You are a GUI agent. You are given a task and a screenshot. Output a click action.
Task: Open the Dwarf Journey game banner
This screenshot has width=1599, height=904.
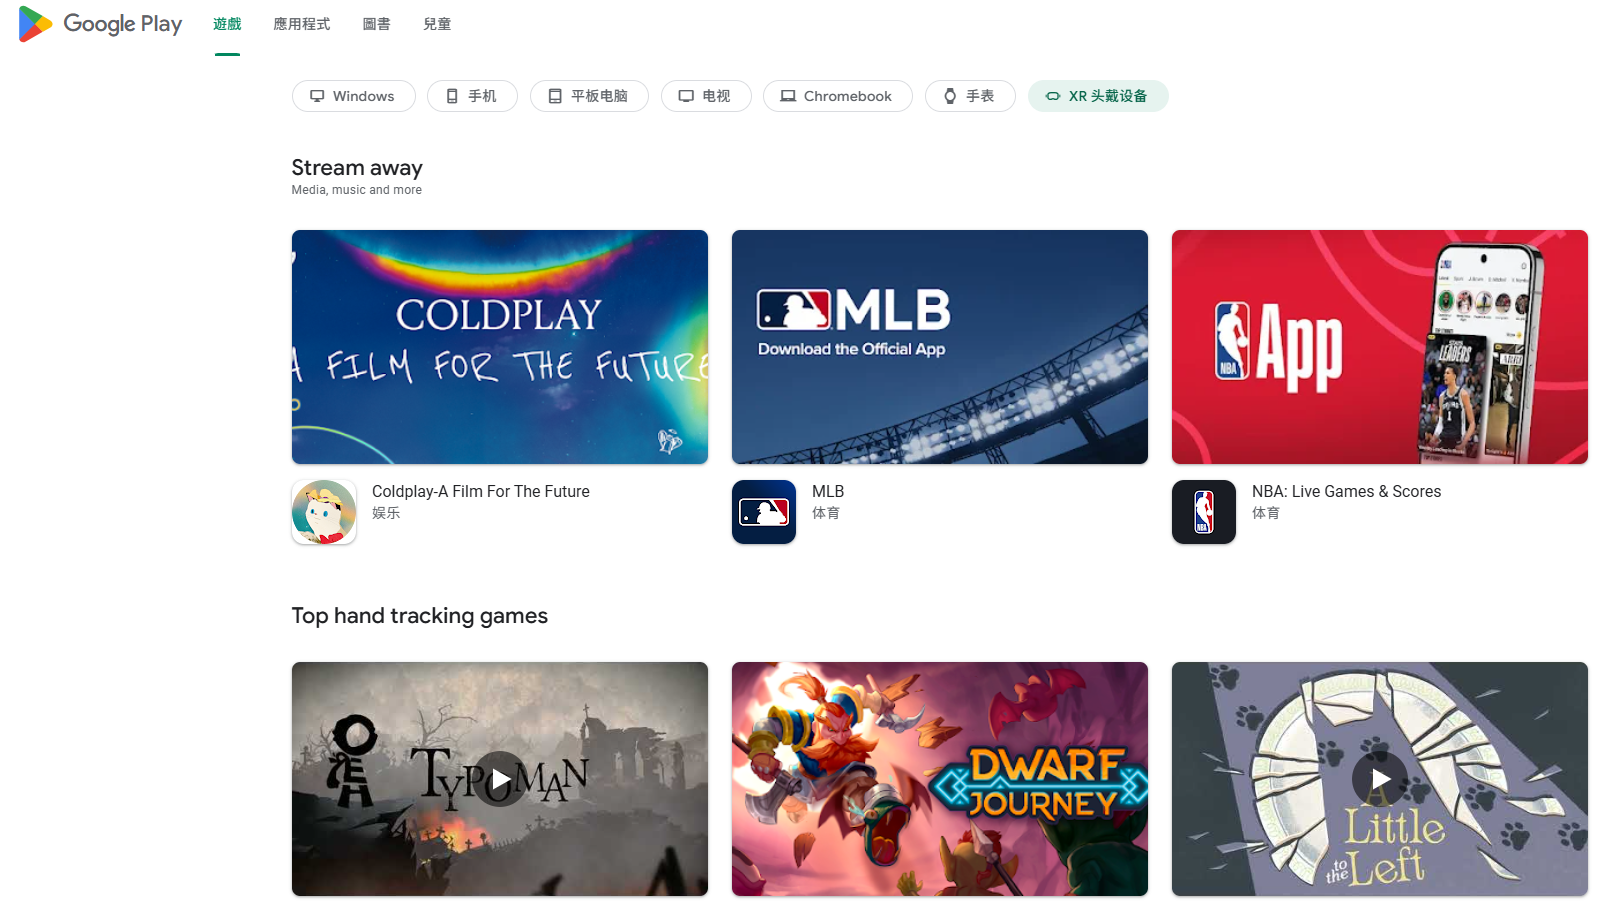pyautogui.click(x=940, y=779)
